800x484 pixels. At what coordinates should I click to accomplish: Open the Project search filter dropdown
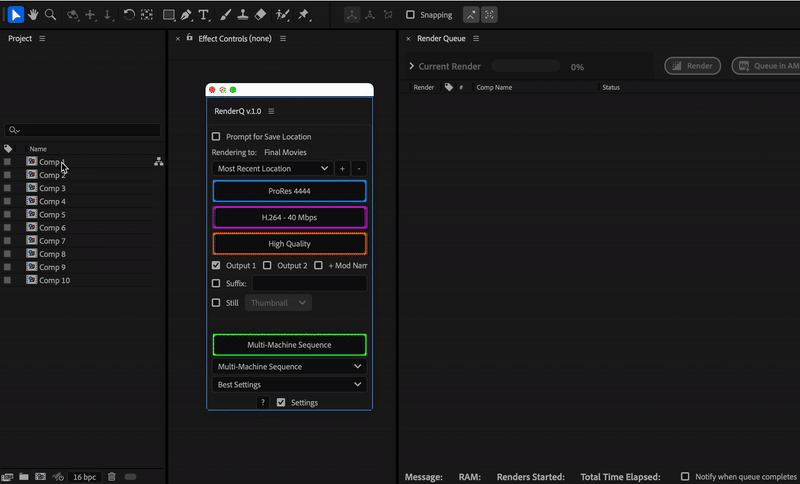pos(14,131)
